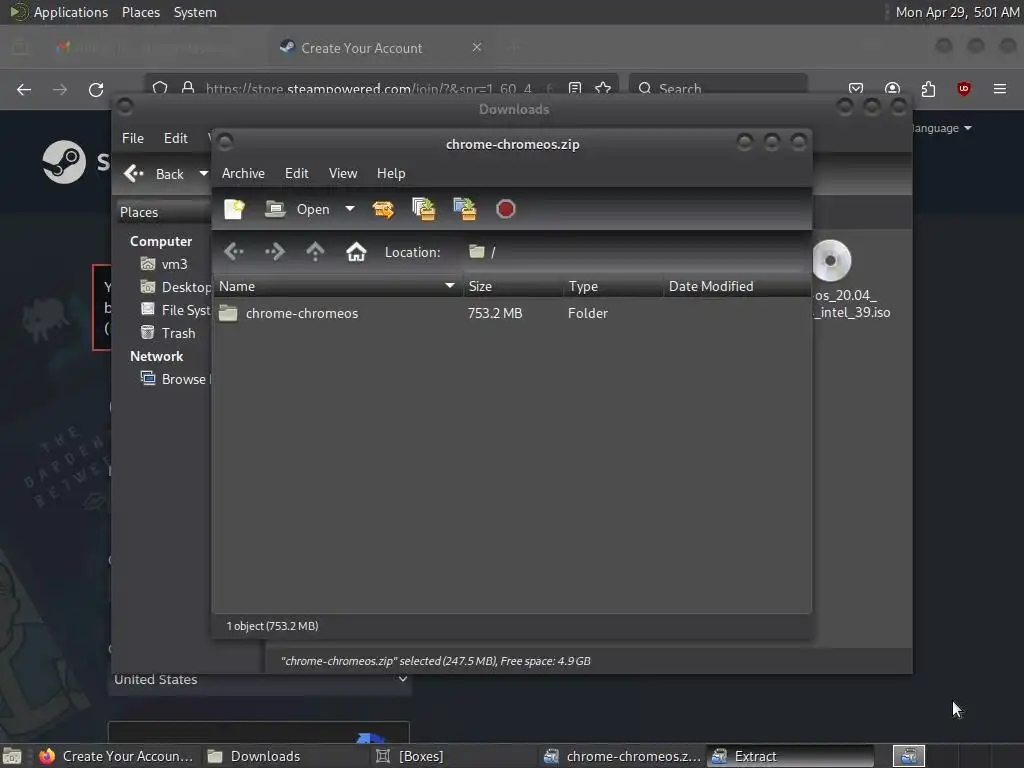1024x768 pixels.
Task: Open the System menu in top panel
Action: [x=195, y=12]
